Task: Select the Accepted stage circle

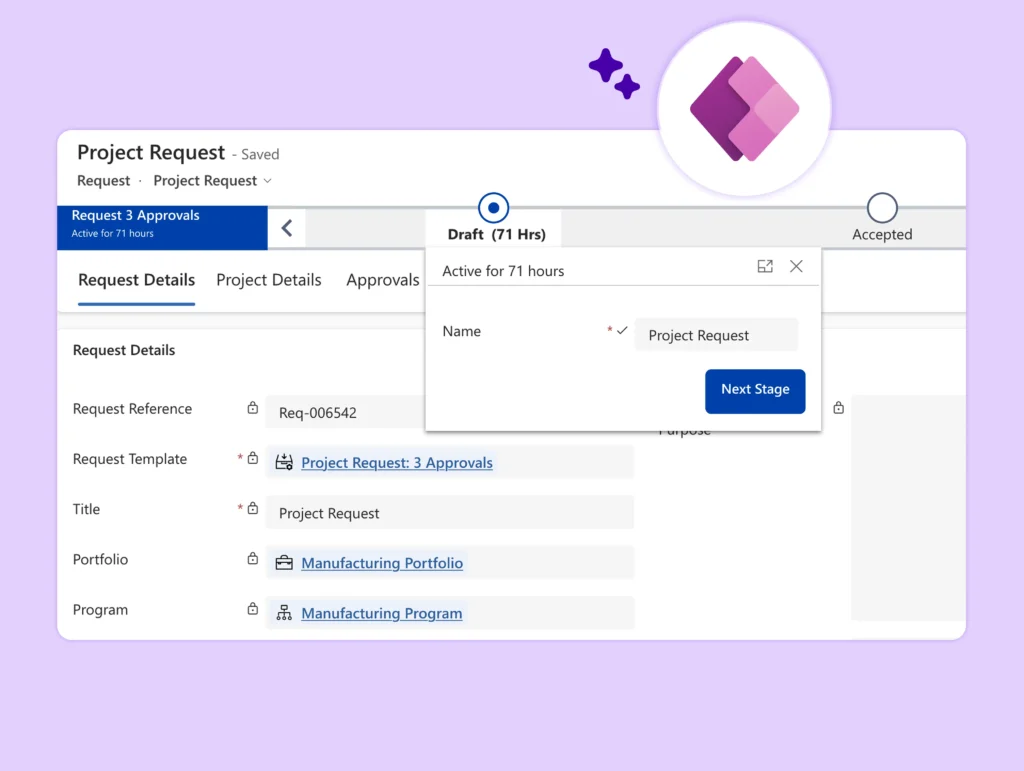Action: pos(882,208)
